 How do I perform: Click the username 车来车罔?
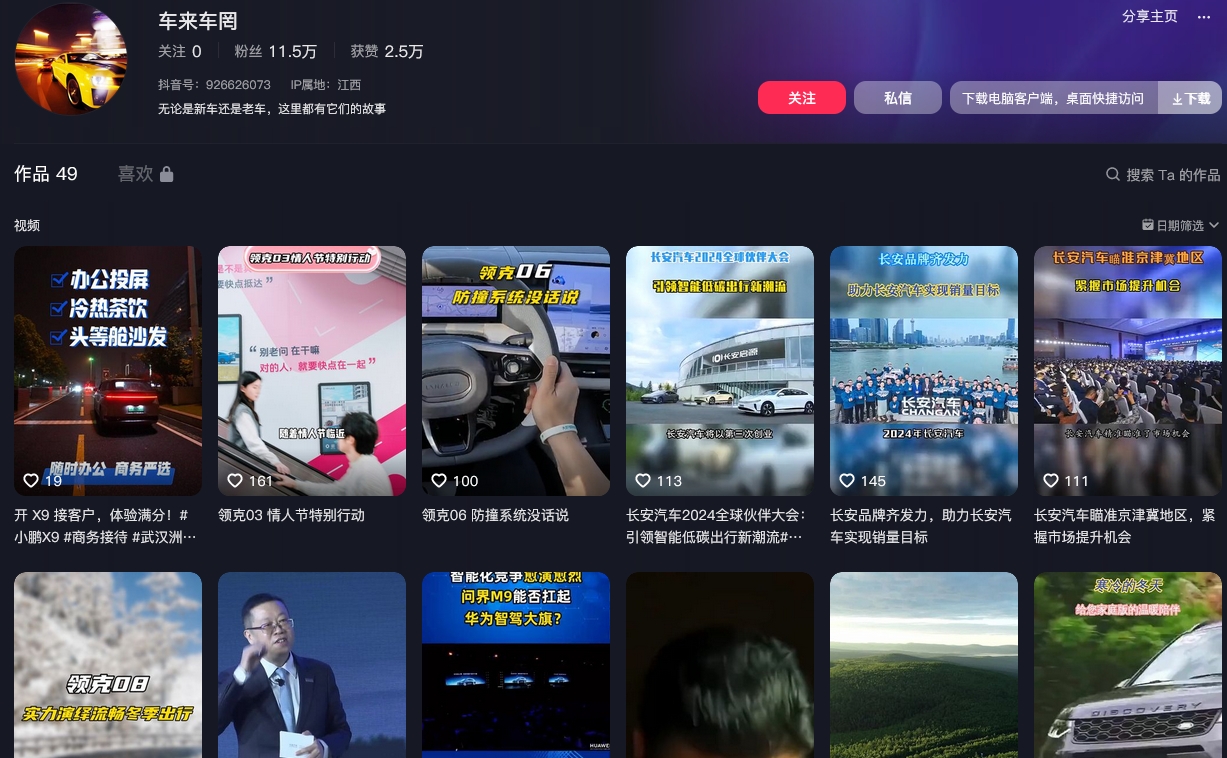click(x=198, y=21)
